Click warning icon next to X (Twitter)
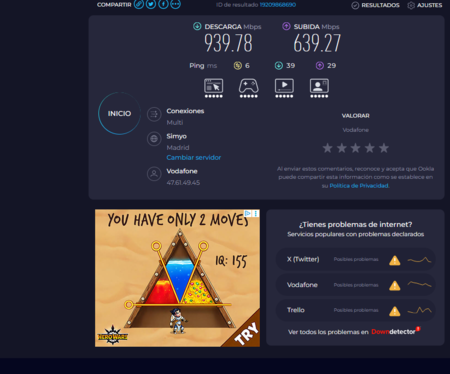Image resolution: width=450 pixels, height=374 pixels. pyautogui.click(x=395, y=260)
